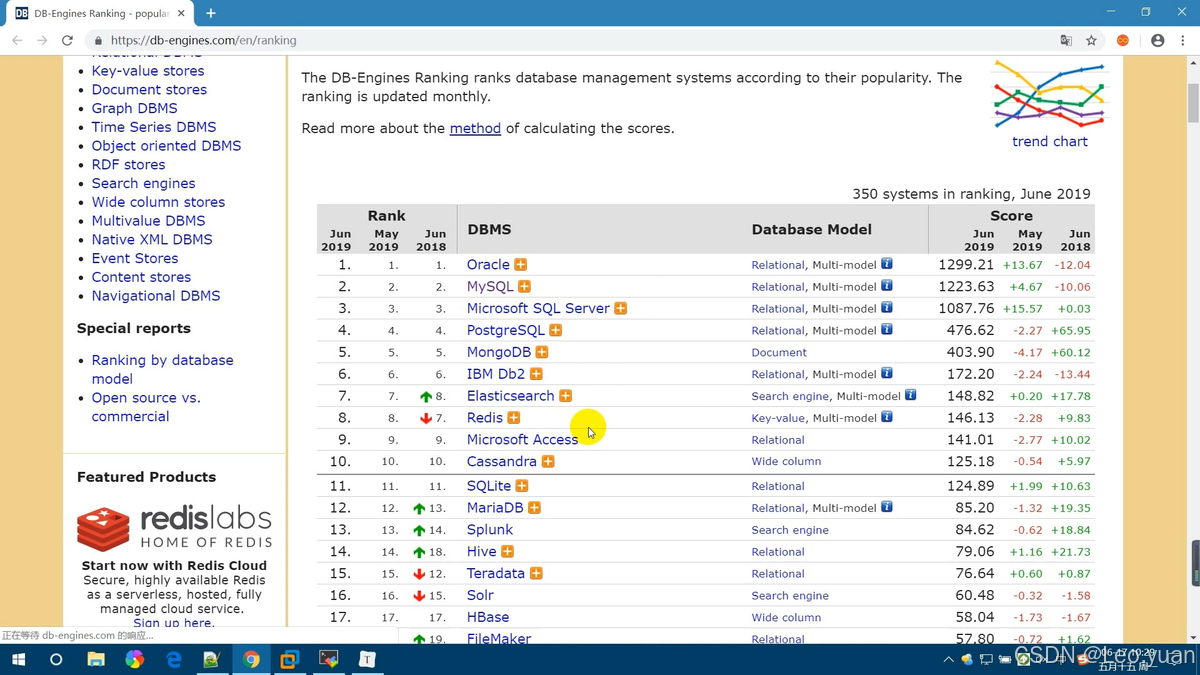This screenshot has height=675, width=1200.
Task: Click the plus icon next to MySQL
Action: click(x=524, y=287)
